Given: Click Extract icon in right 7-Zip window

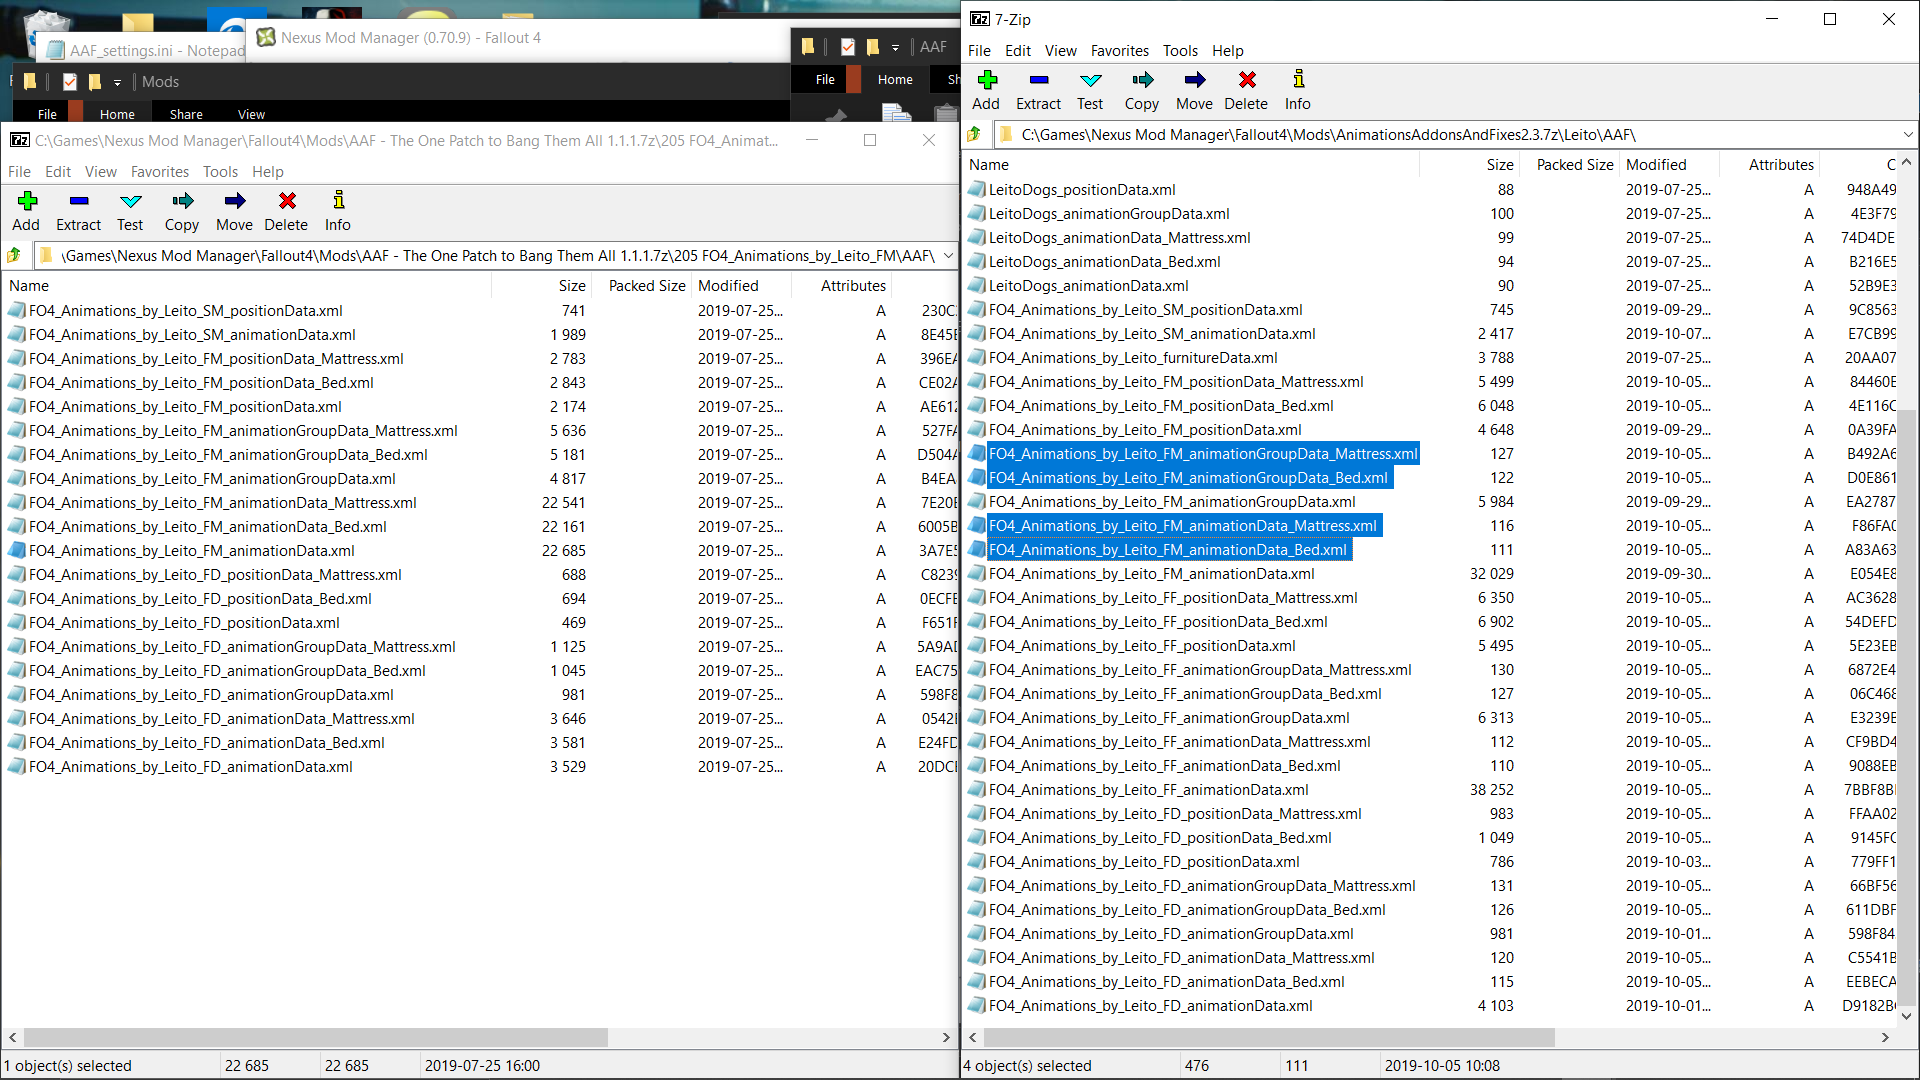Looking at the screenshot, I should click(1038, 80).
